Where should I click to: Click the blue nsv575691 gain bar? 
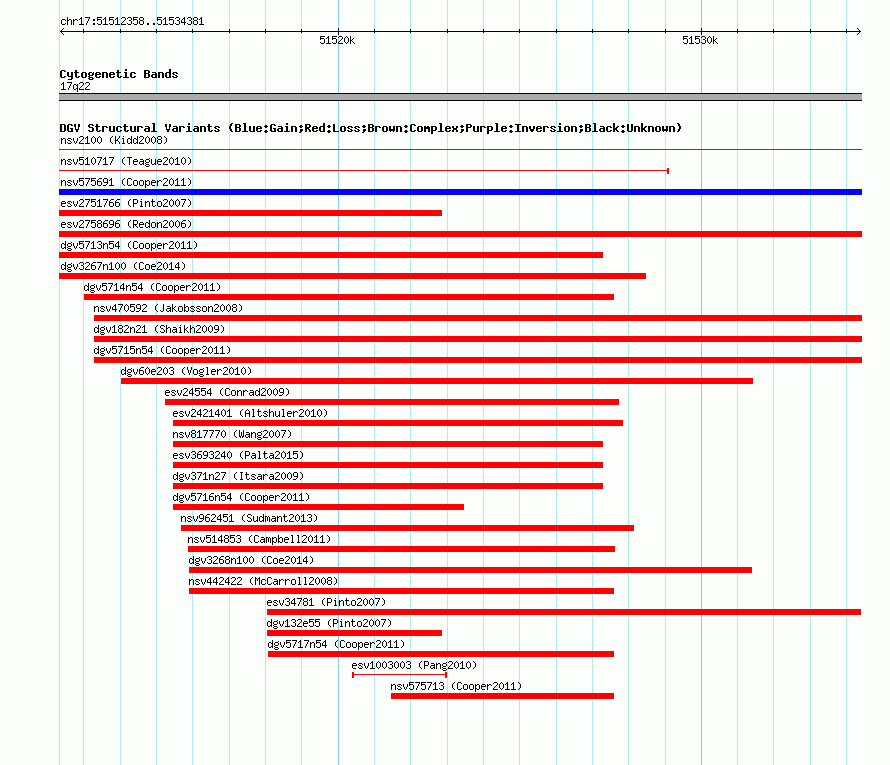(460, 192)
